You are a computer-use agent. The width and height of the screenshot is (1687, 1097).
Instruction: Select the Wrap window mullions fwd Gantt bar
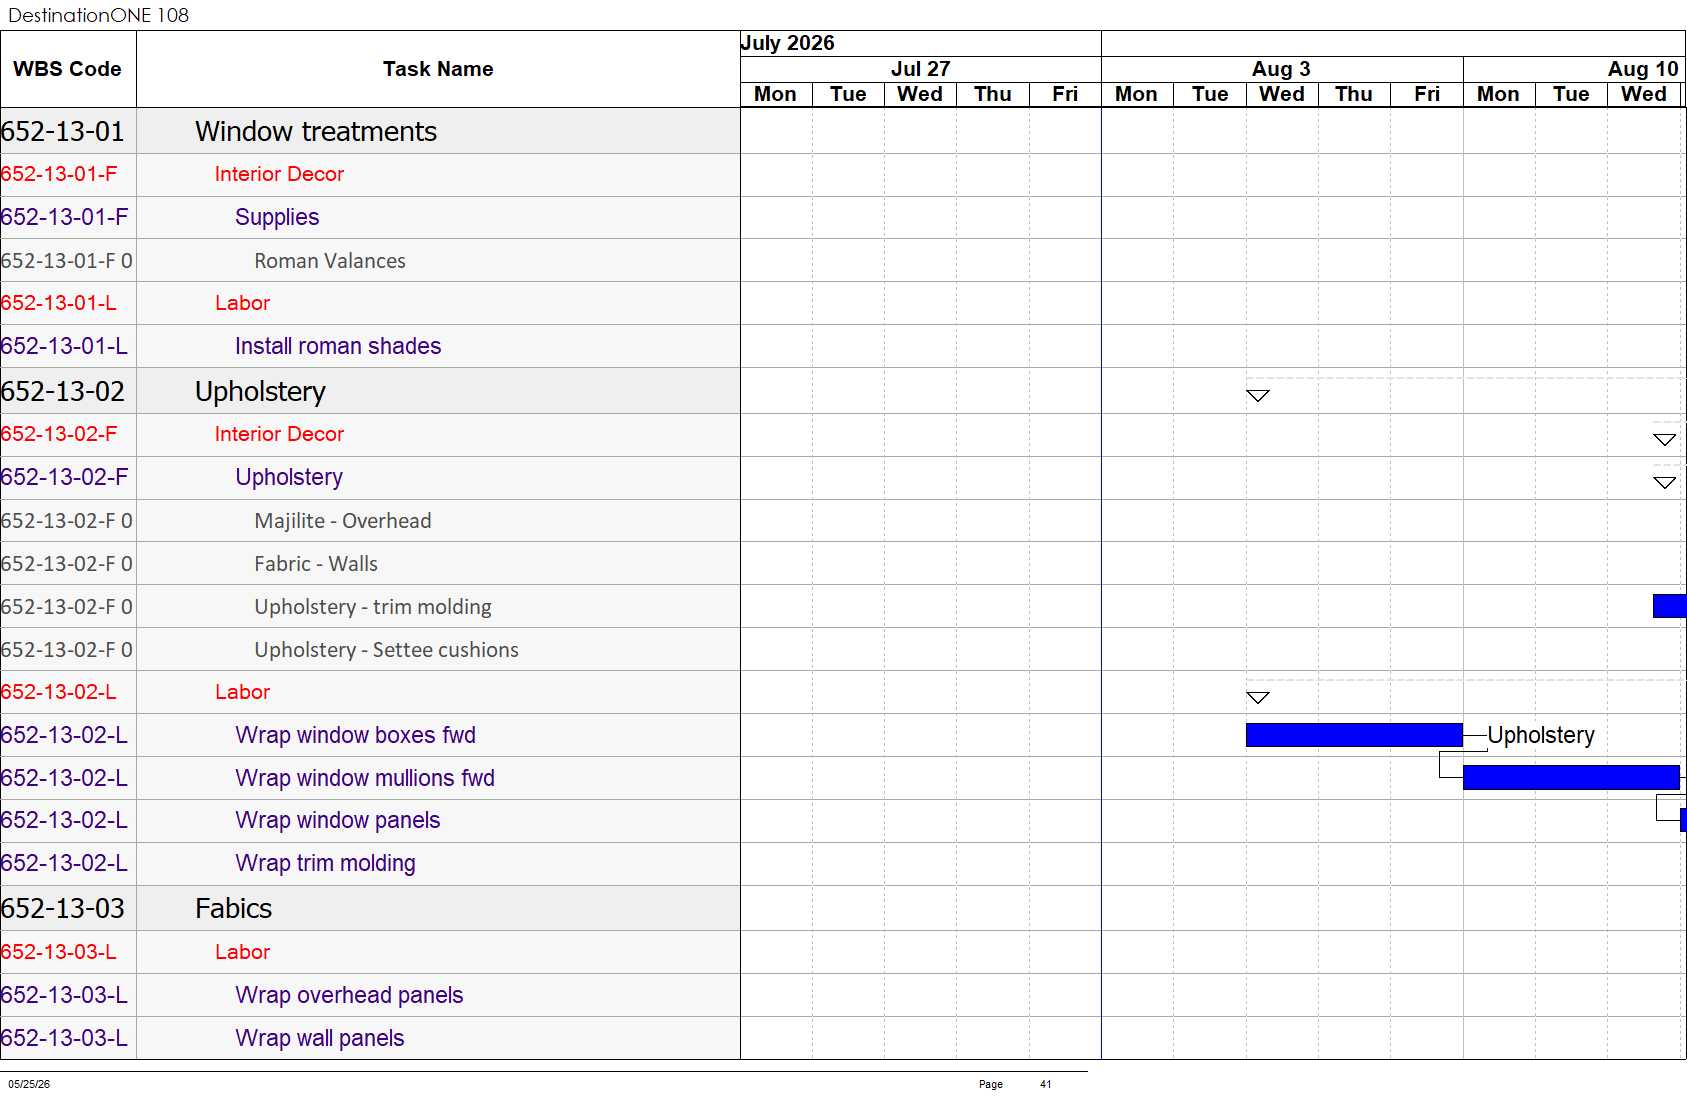tap(1571, 777)
